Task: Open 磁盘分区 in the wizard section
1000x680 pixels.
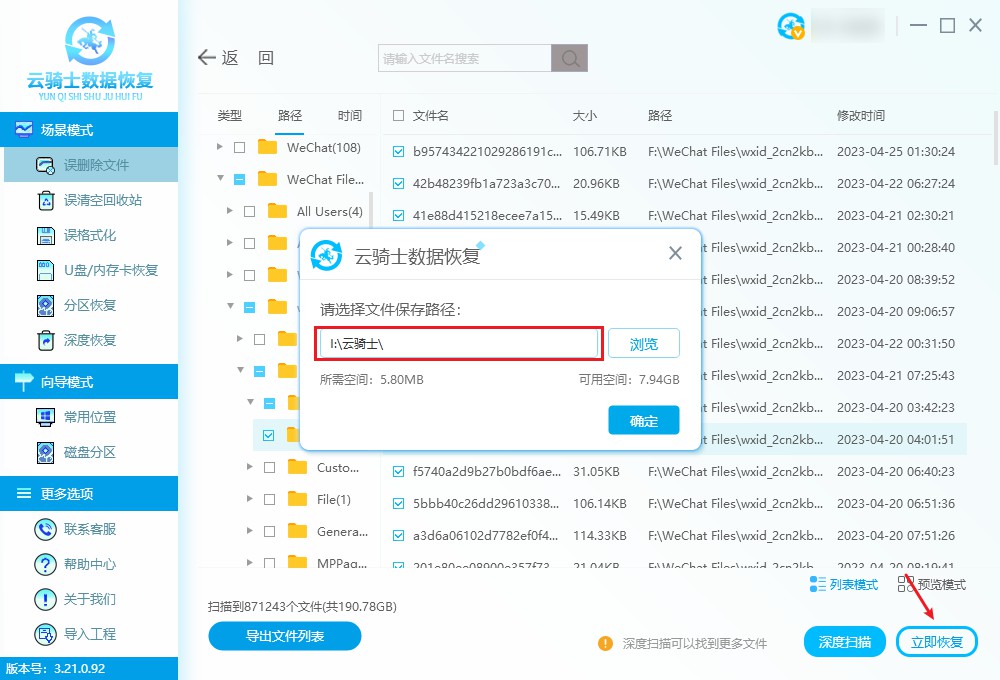Action: pos(90,451)
